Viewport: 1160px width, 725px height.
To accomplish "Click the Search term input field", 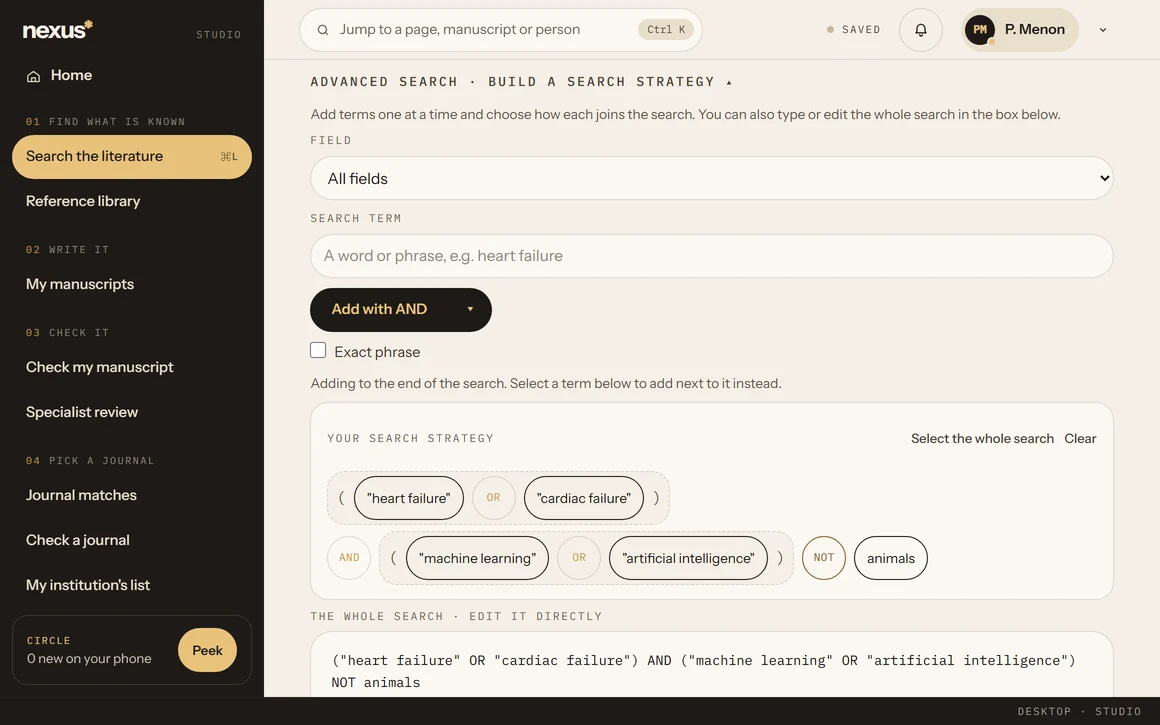I will 712,256.
